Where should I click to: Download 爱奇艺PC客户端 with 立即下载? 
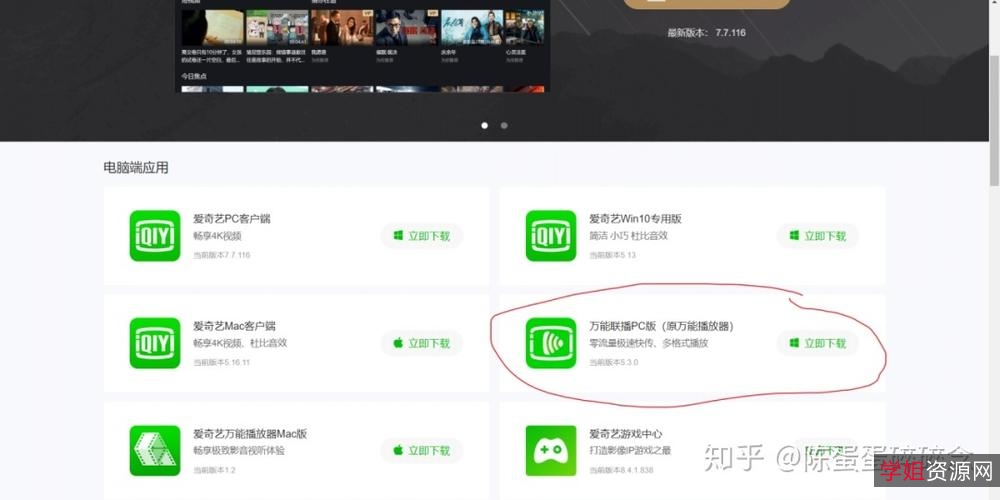point(422,236)
